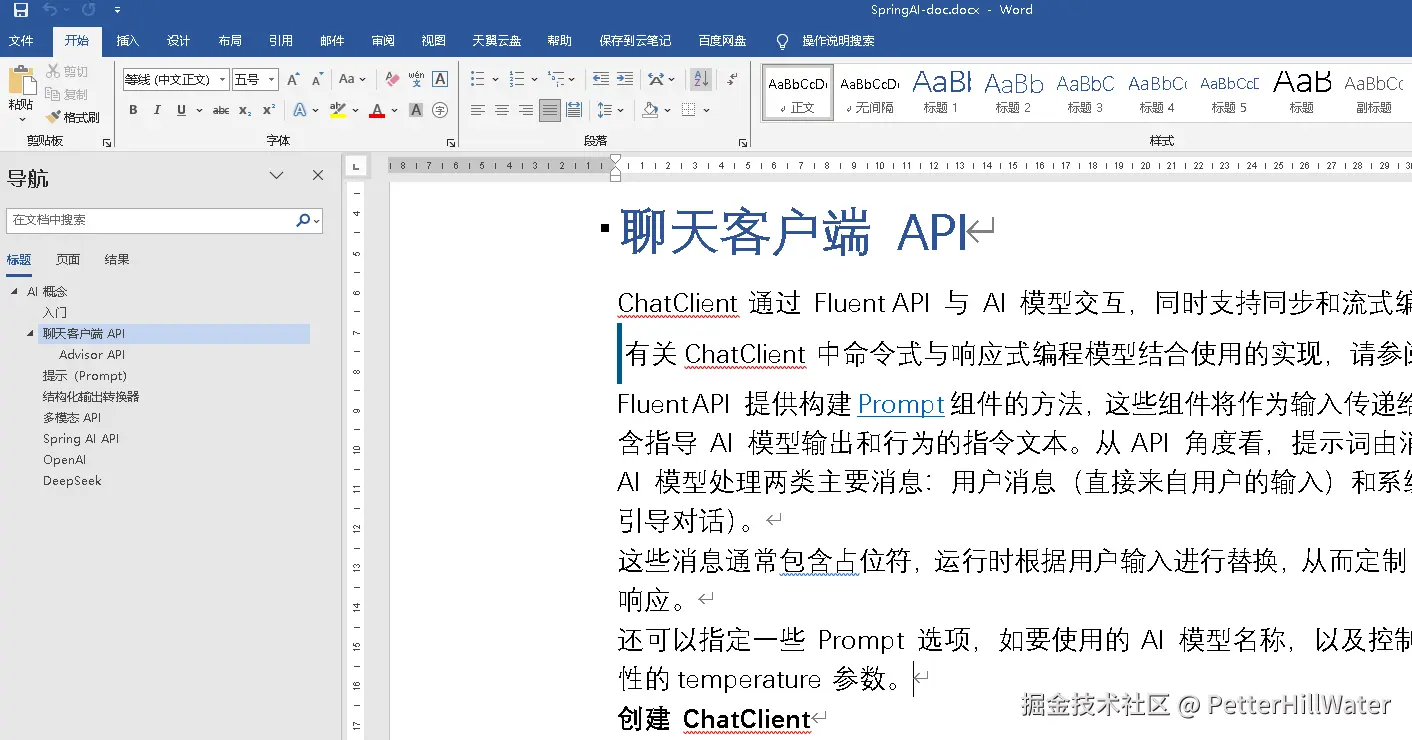Toggle Italic formatting
The width and height of the screenshot is (1412, 740).
pyautogui.click(x=157, y=110)
